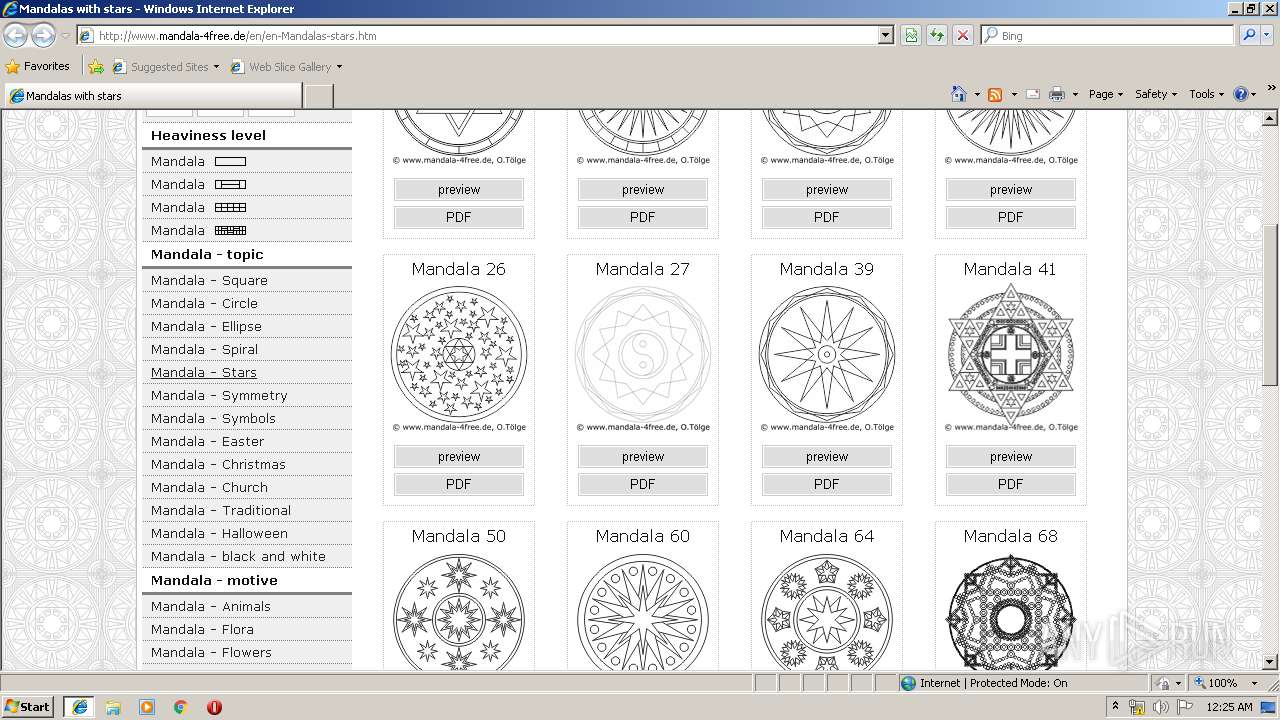The width and height of the screenshot is (1280, 720).
Task: Click the Stop loading X icon
Action: (x=963, y=35)
